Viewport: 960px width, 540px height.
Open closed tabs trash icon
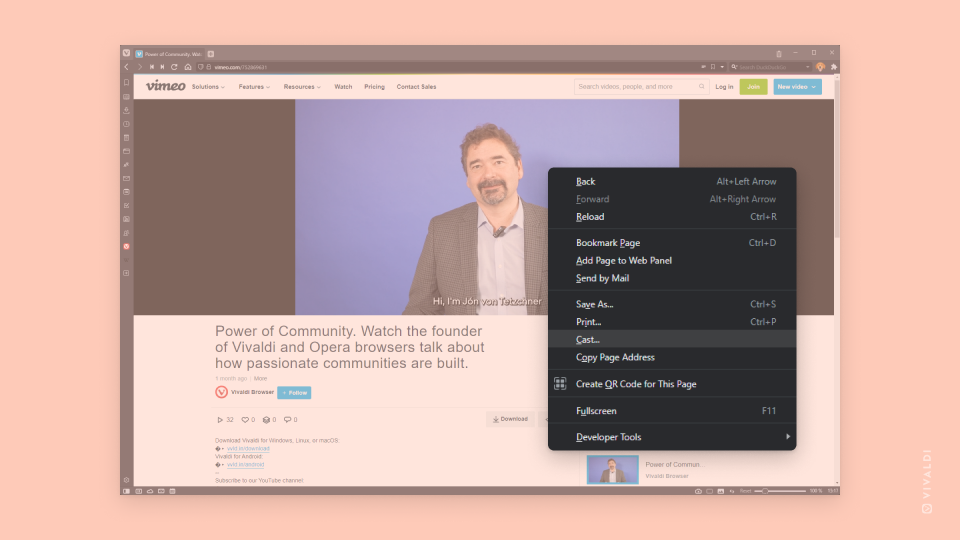coord(779,53)
